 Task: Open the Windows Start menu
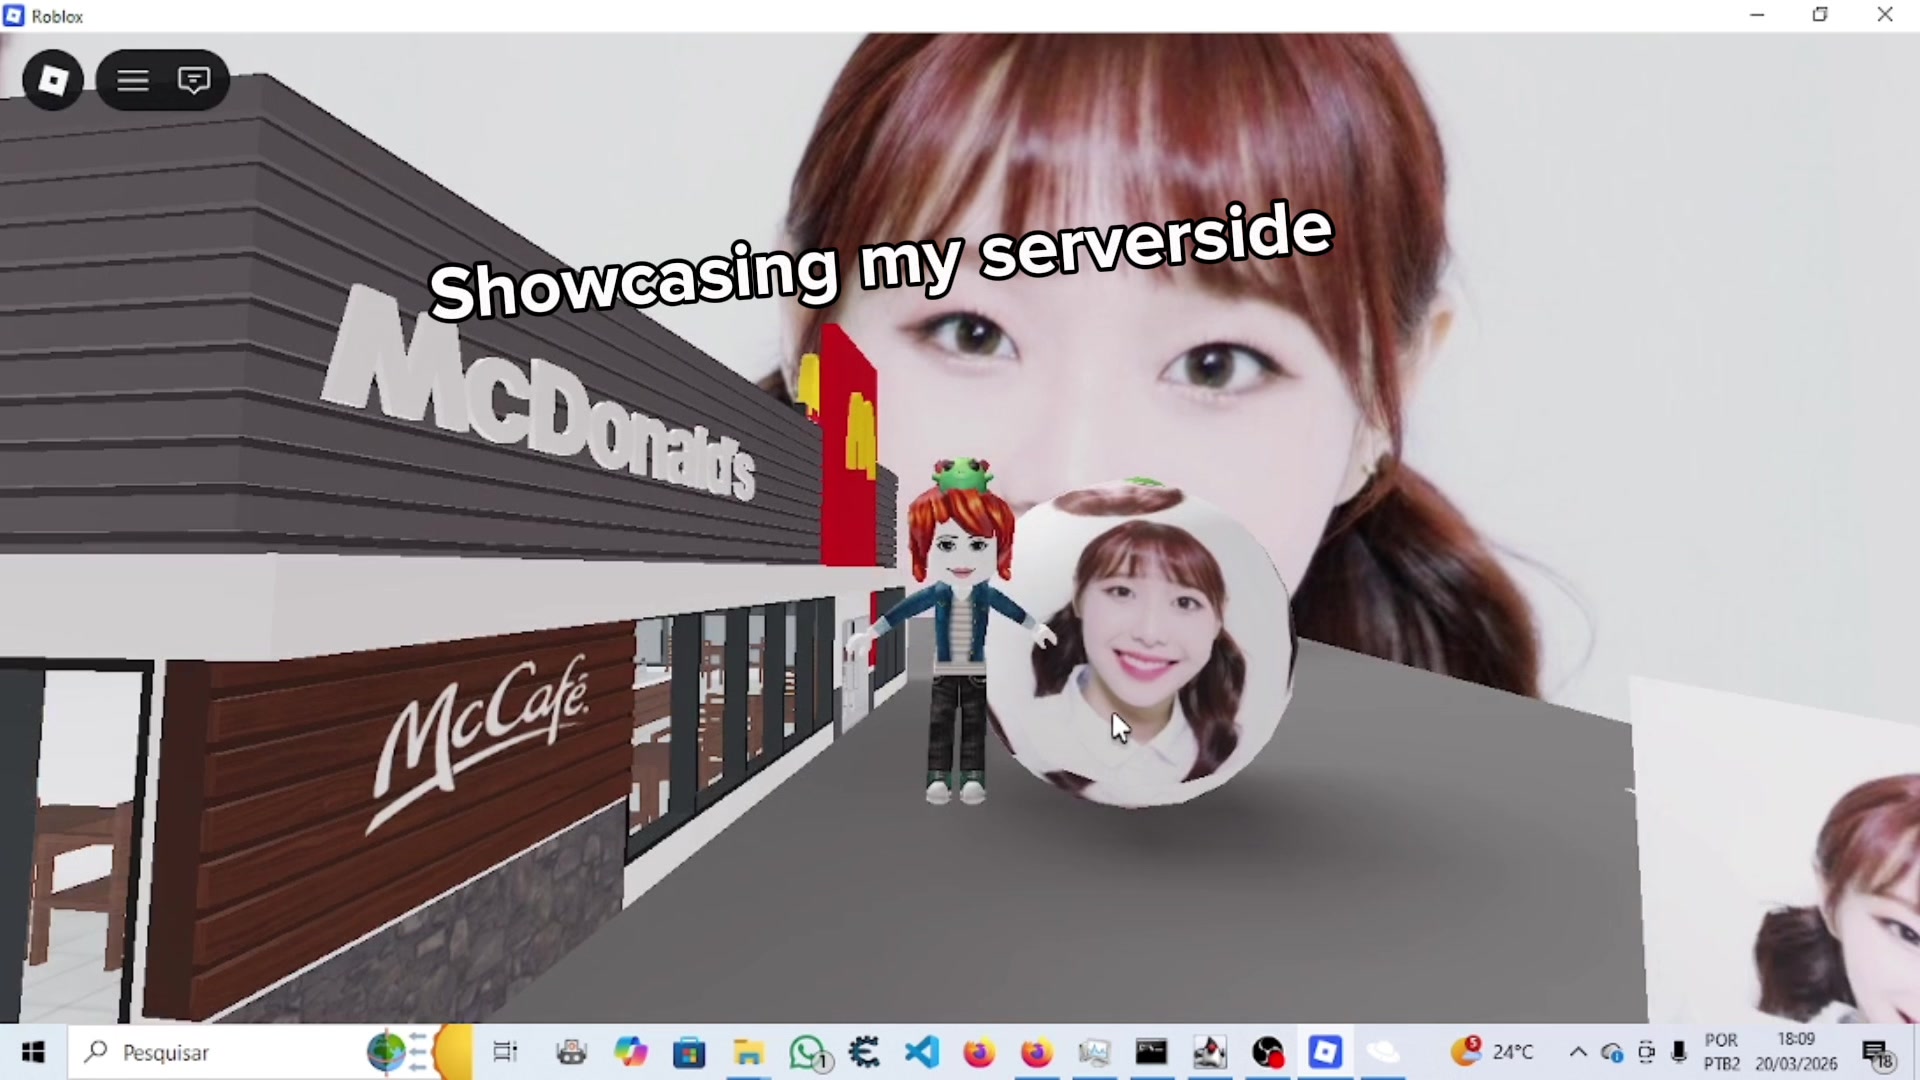pyautogui.click(x=33, y=1052)
